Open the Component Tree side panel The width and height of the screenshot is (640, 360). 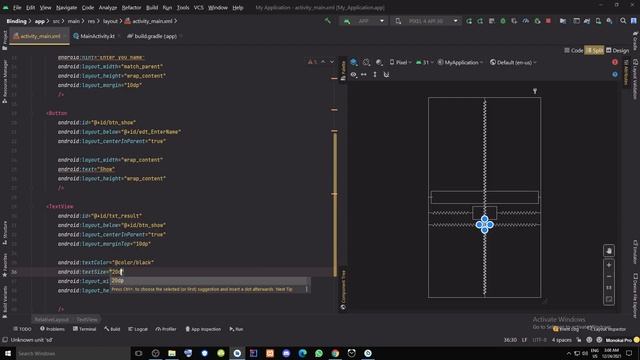click(343, 289)
